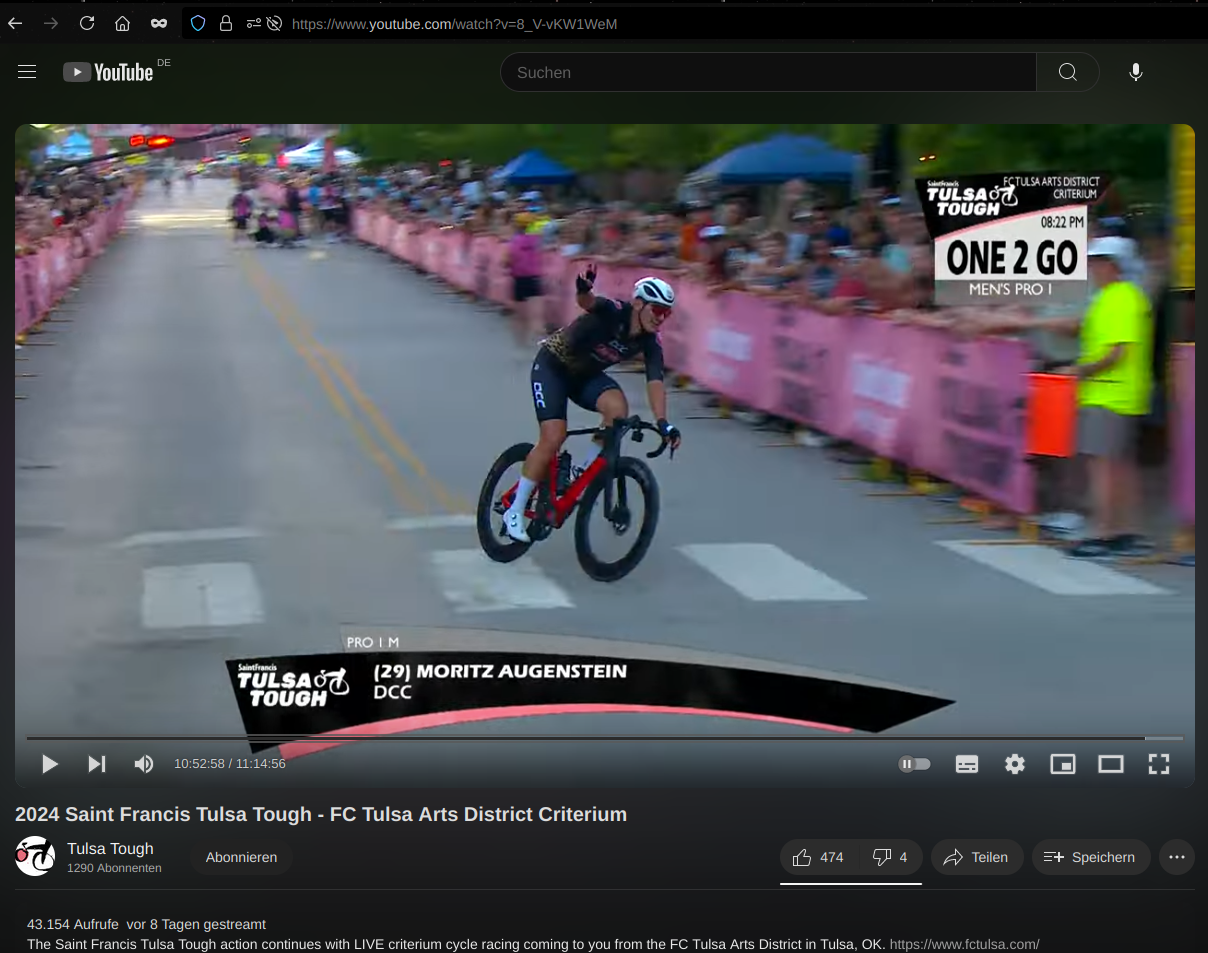Open the Tulsa Tough channel name link
This screenshot has width=1208, height=953.
[x=110, y=849]
